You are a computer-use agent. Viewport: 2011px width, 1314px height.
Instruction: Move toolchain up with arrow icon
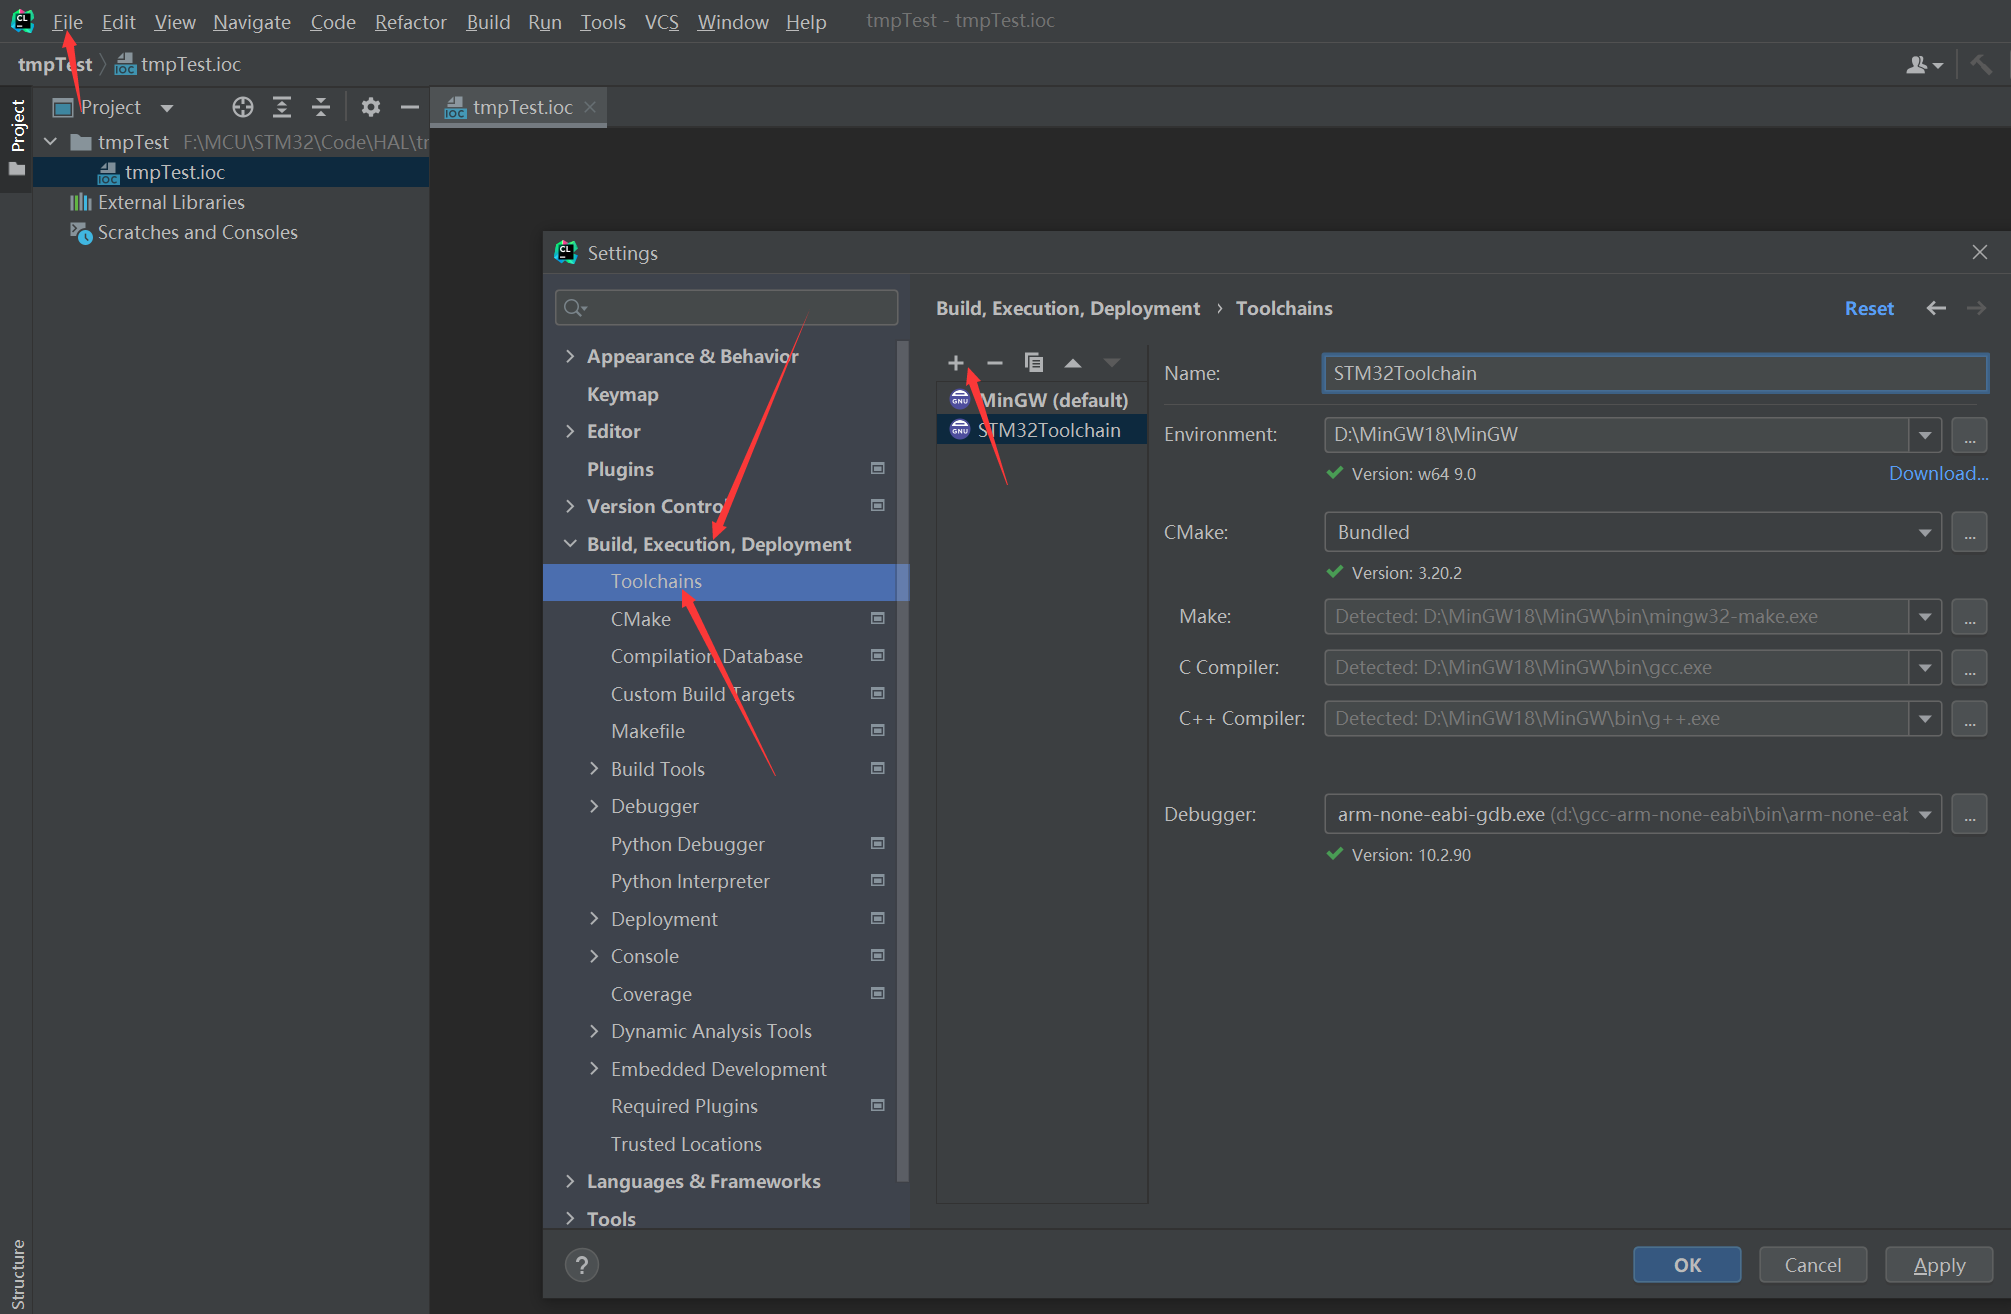click(x=1072, y=363)
